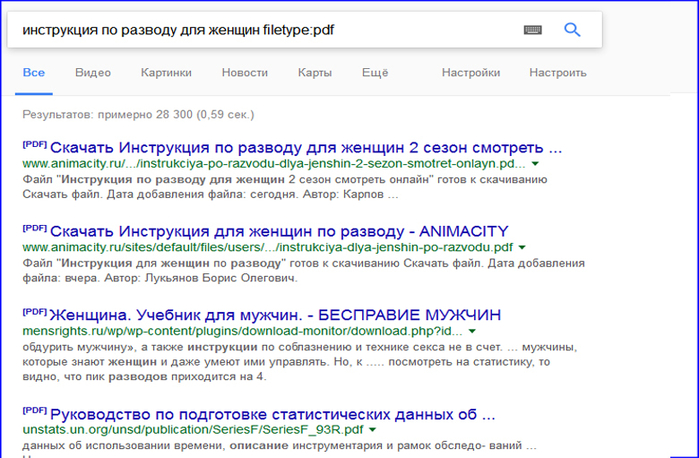The height and width of the screenshot is (458, 699).
Task: Expand dropdown arrow beside instrukciya-dlya-jenshin-po-razvodu.pdf URL
Action: (x=522, y=247)
